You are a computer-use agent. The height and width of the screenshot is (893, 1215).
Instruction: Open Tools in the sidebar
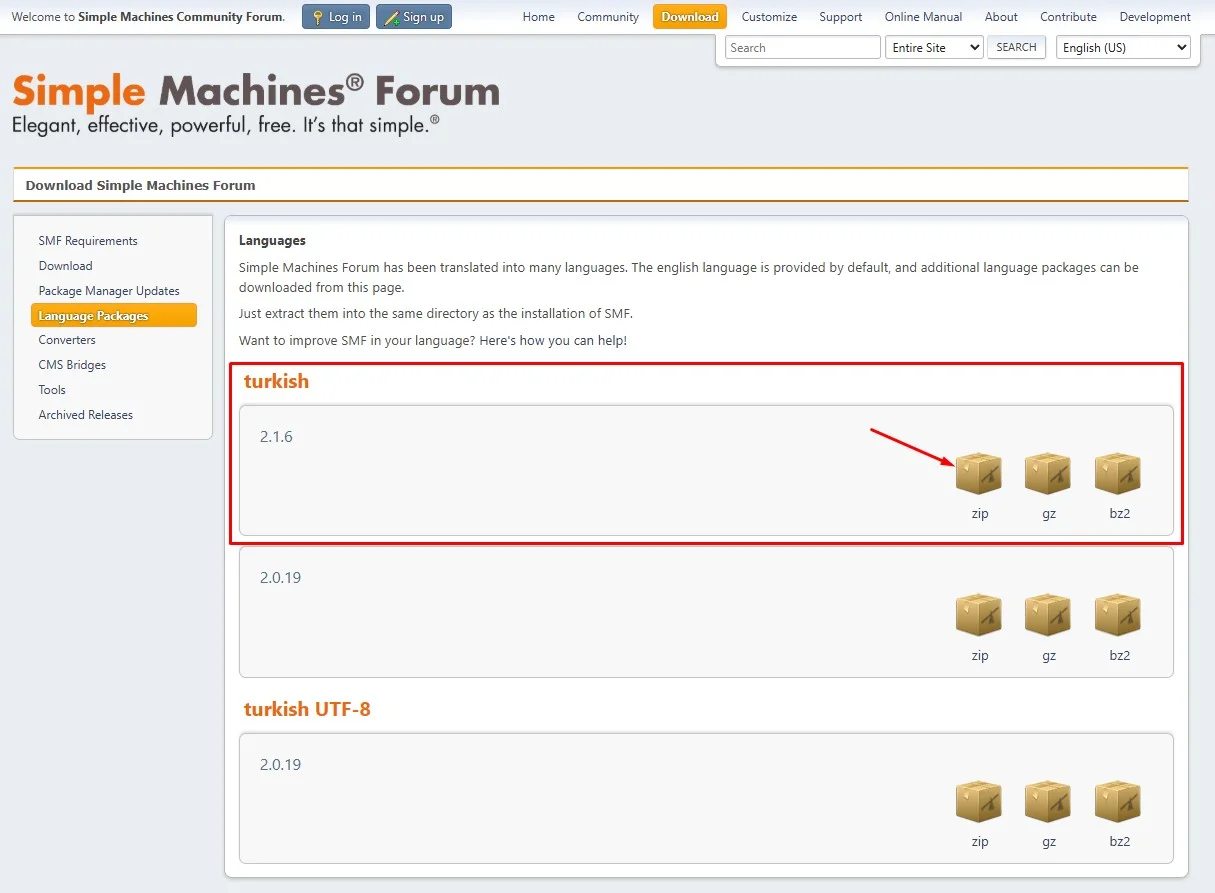[52, 390]
